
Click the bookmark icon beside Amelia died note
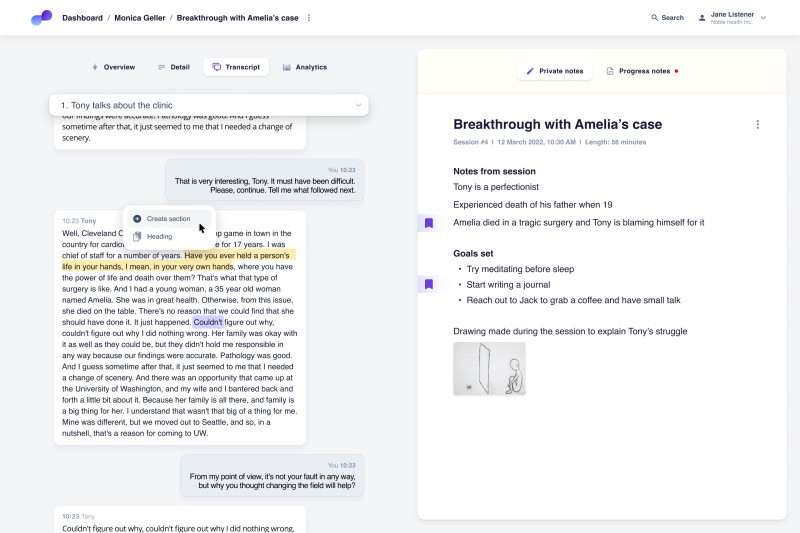click(x=429, y=223)
